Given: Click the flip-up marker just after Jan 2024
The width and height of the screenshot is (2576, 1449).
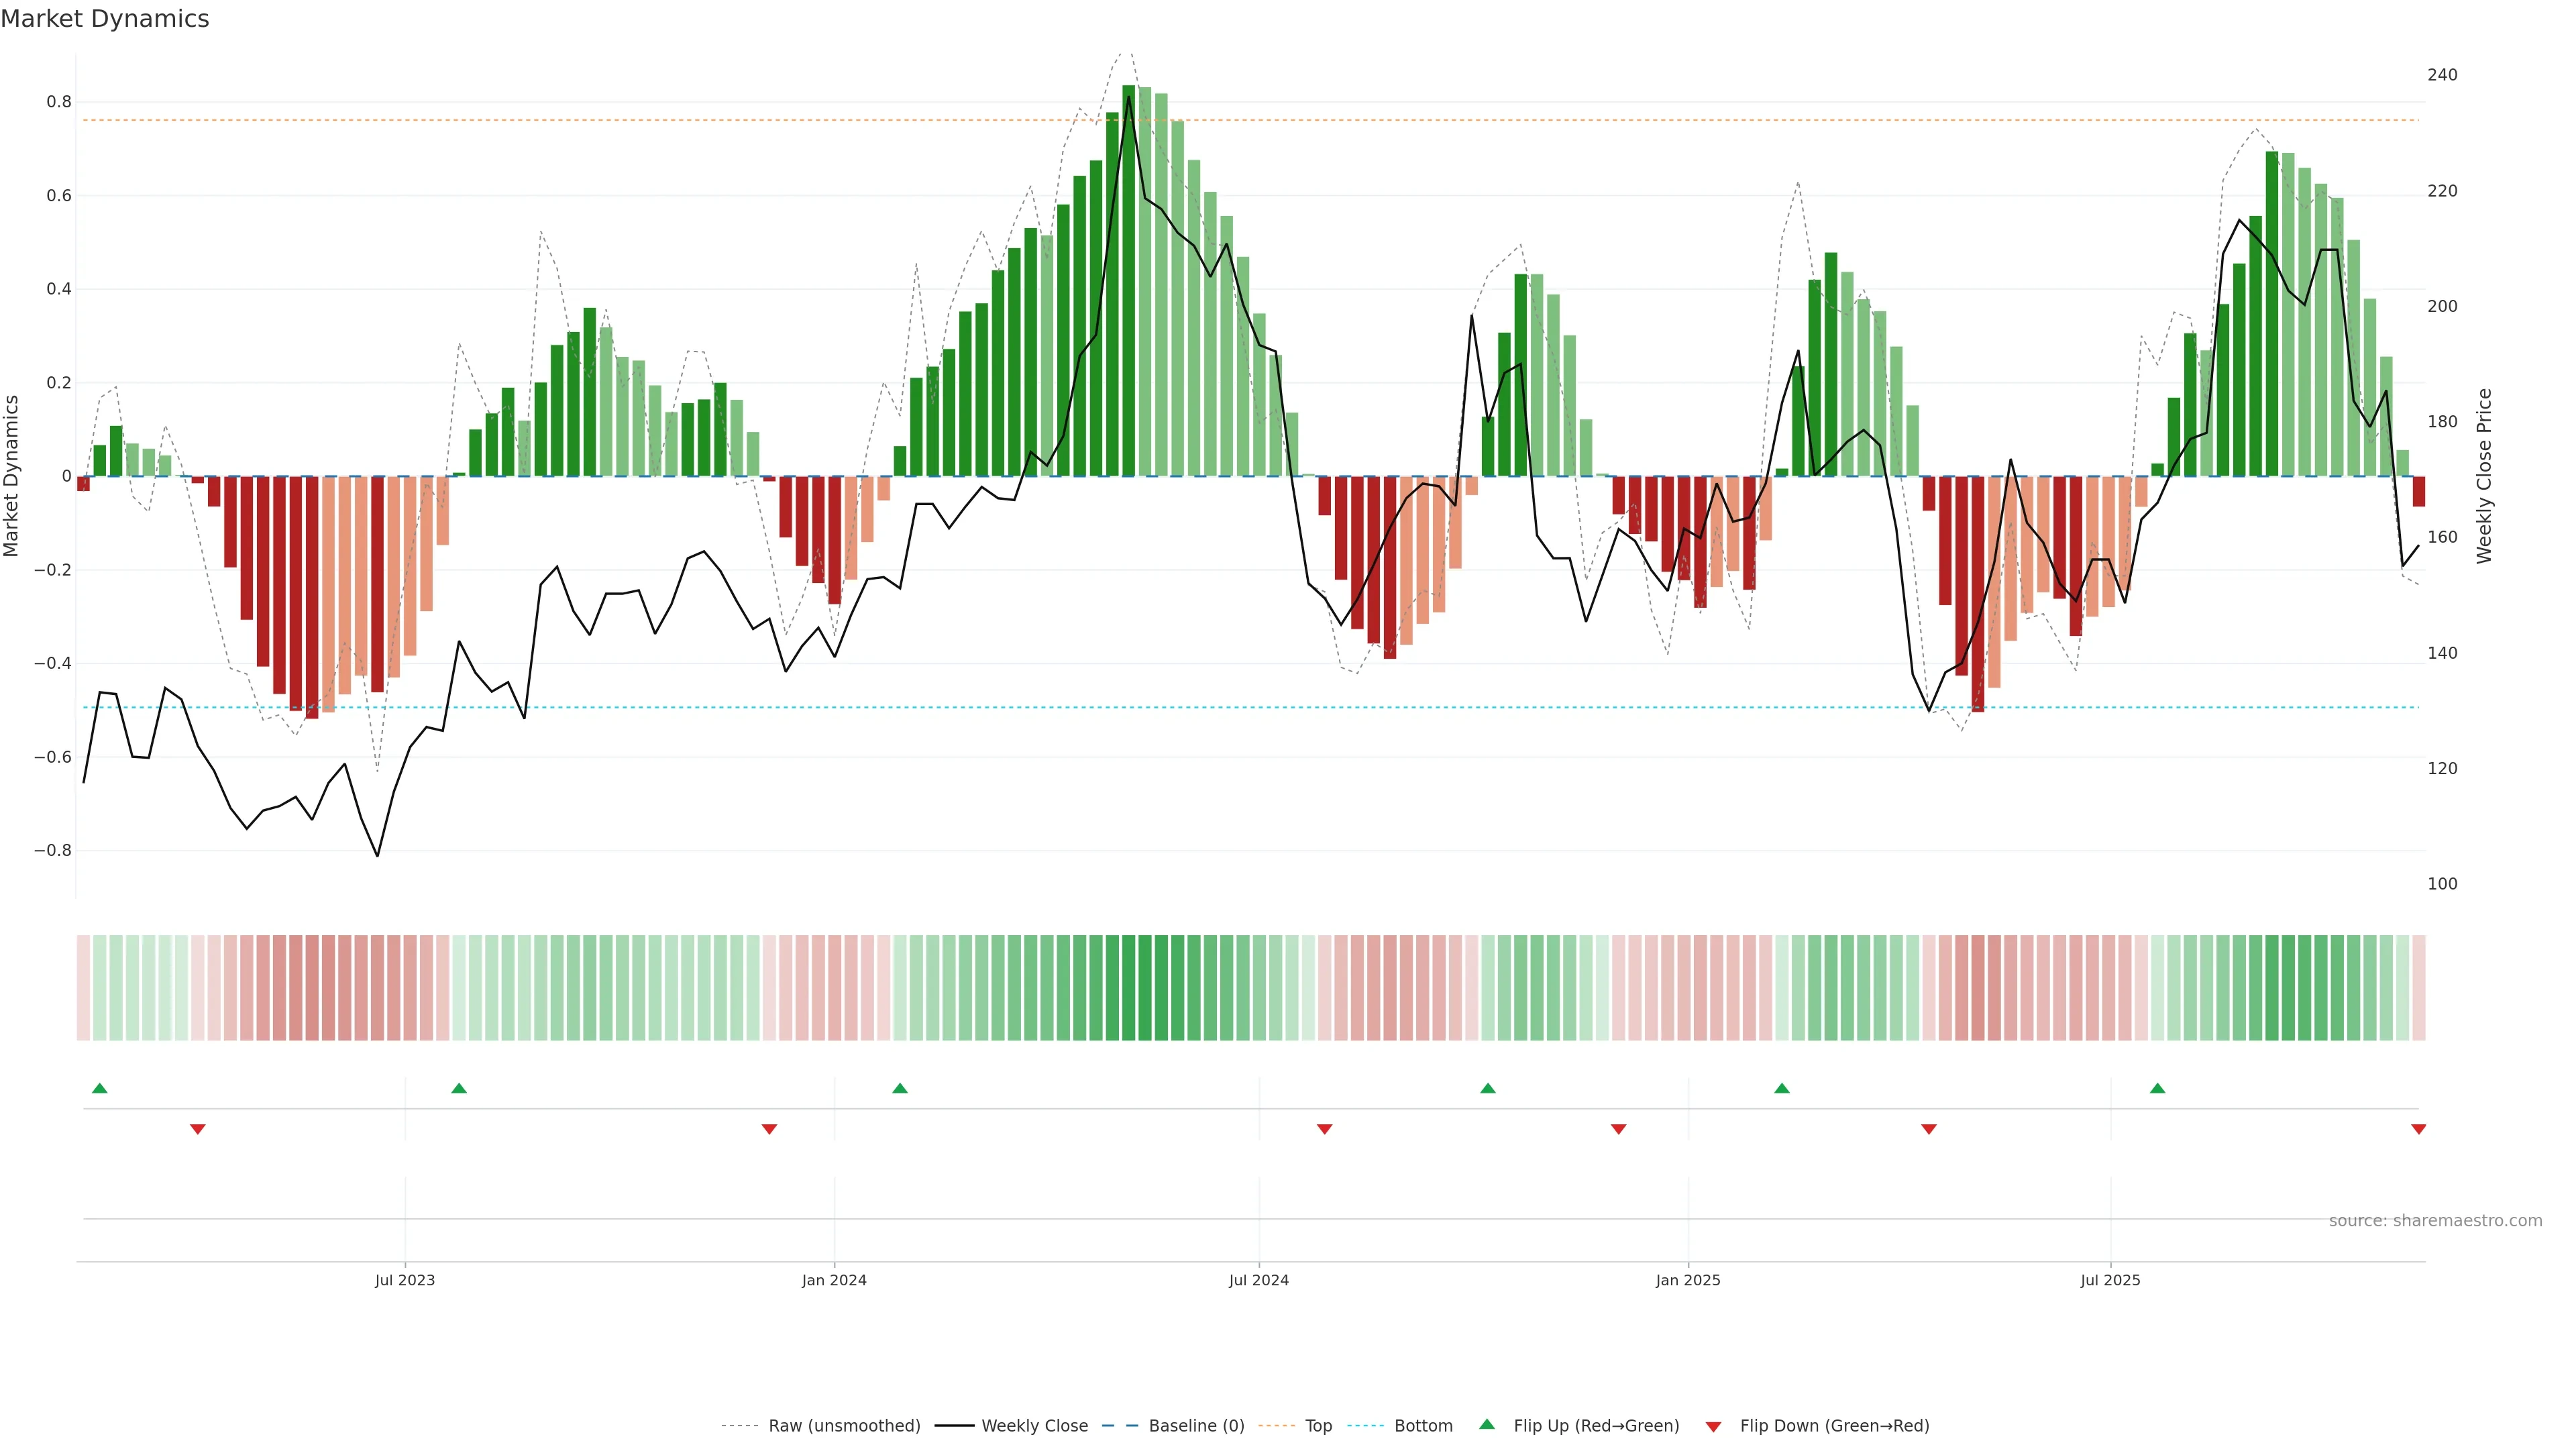Looking at the screenshot, I should point(900,1088).
